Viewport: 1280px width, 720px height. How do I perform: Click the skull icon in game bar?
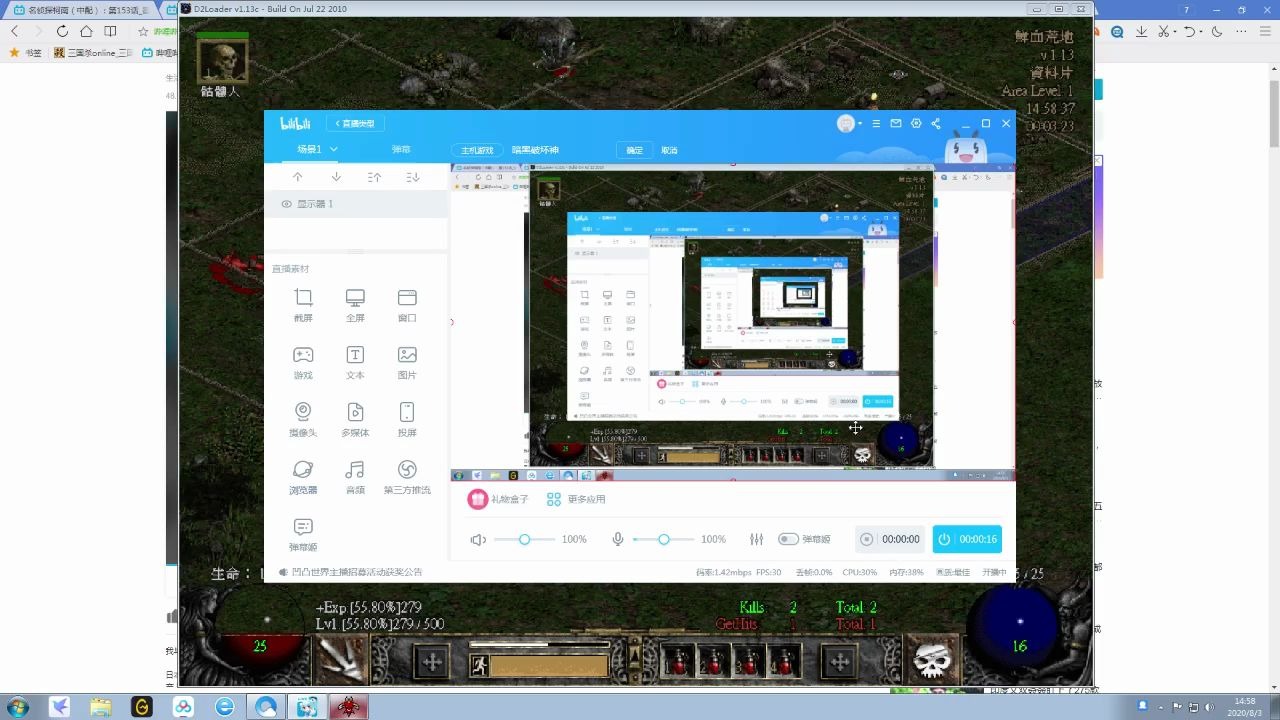point(932,661)
